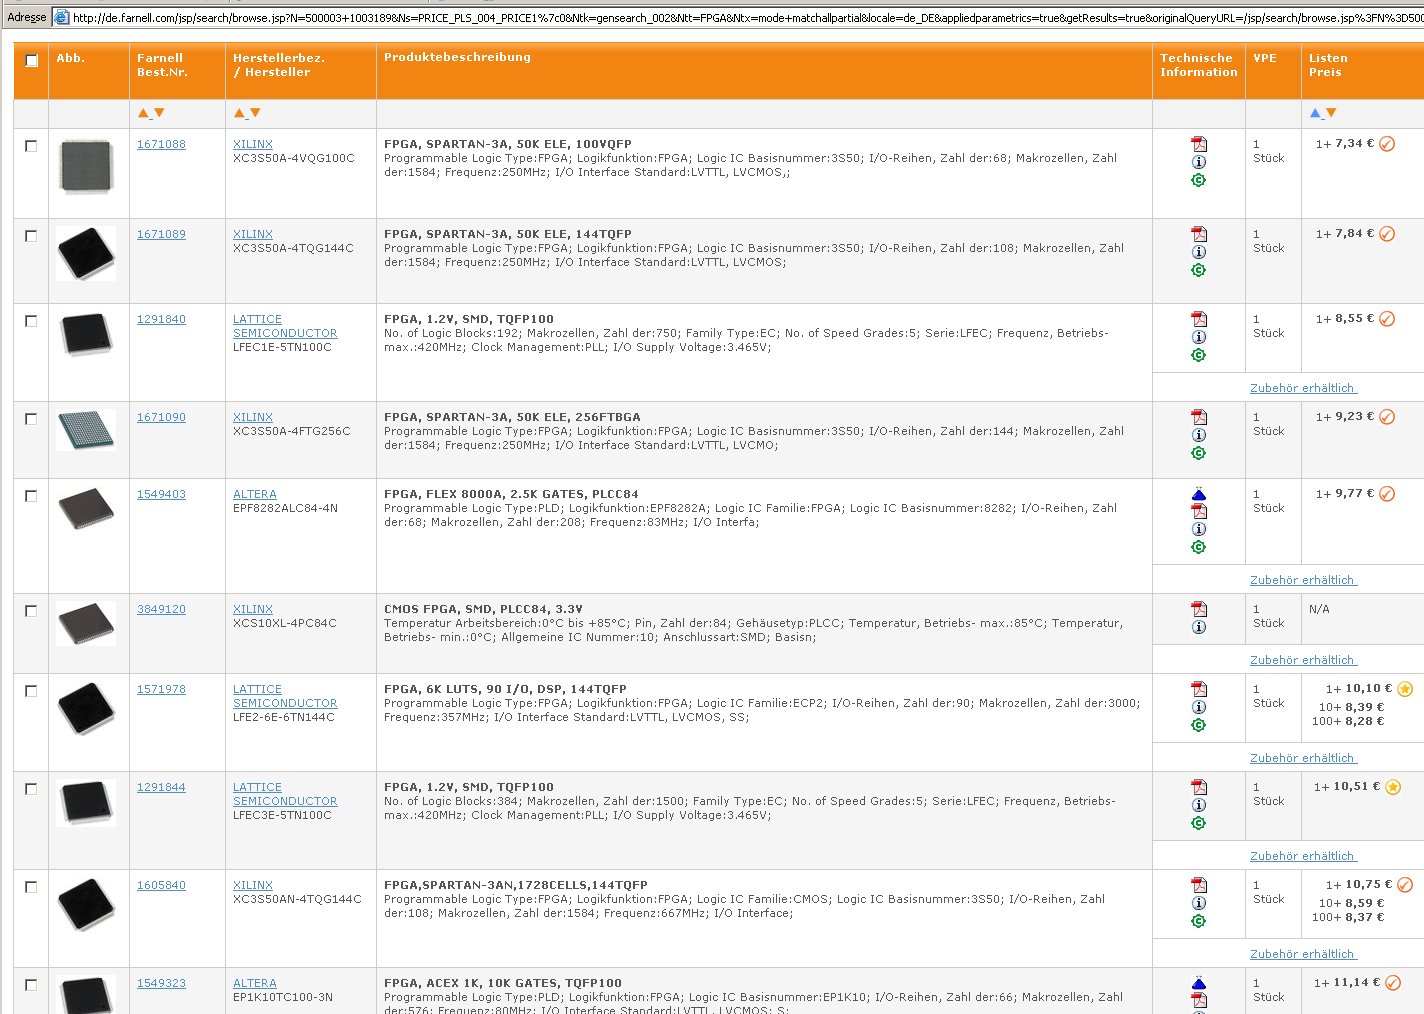Open order number link 1549403

pyautogui.click(x=161, y=494)
